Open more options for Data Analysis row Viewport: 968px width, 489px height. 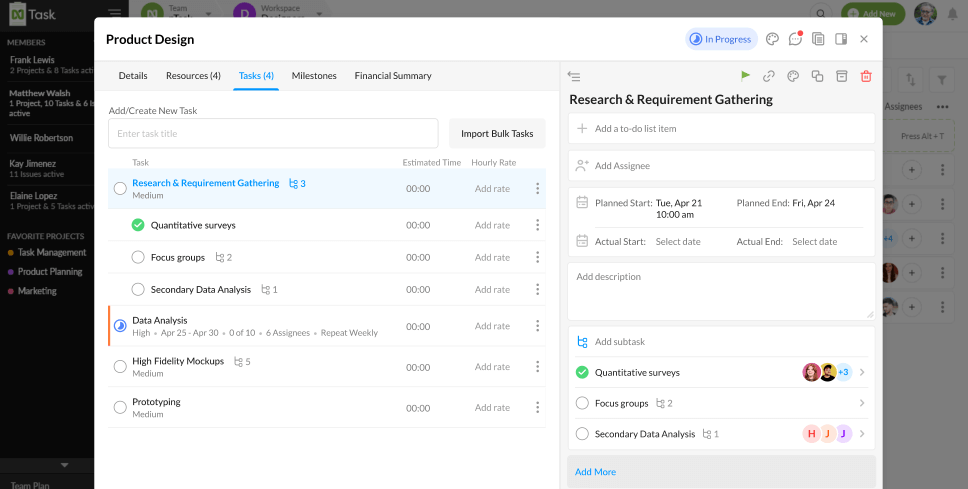[538, 325]
